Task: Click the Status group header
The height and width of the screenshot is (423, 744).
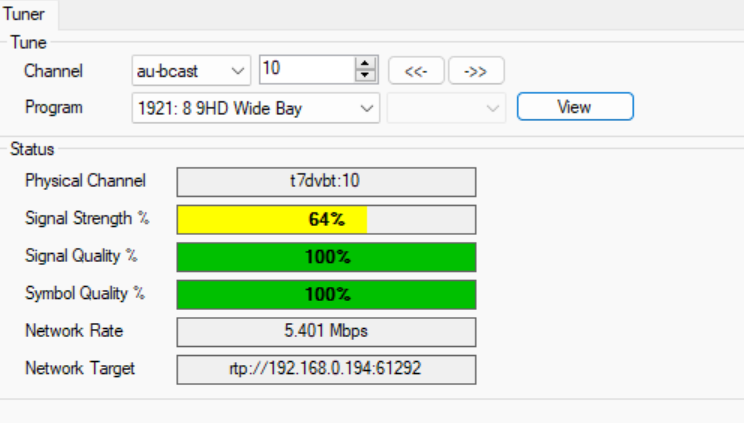Action: [x=32, y=149]
